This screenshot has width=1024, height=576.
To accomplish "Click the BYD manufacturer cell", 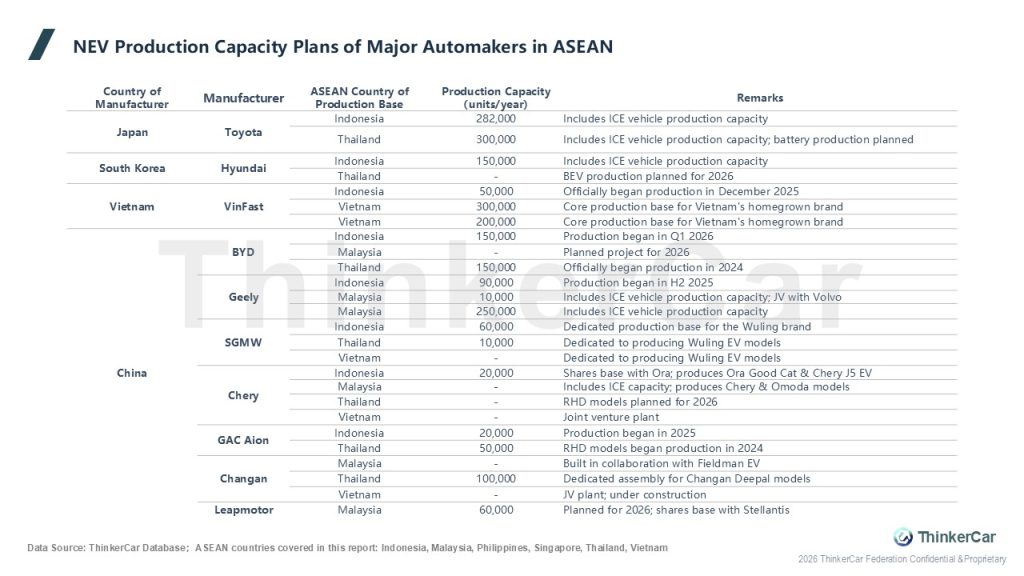I will pos(243,252).
